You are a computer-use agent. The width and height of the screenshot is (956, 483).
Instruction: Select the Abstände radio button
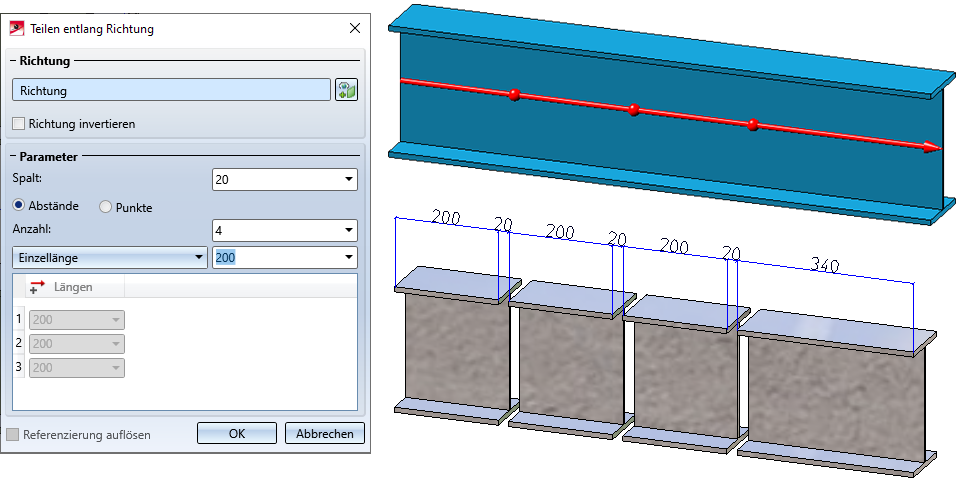point(19,206)
